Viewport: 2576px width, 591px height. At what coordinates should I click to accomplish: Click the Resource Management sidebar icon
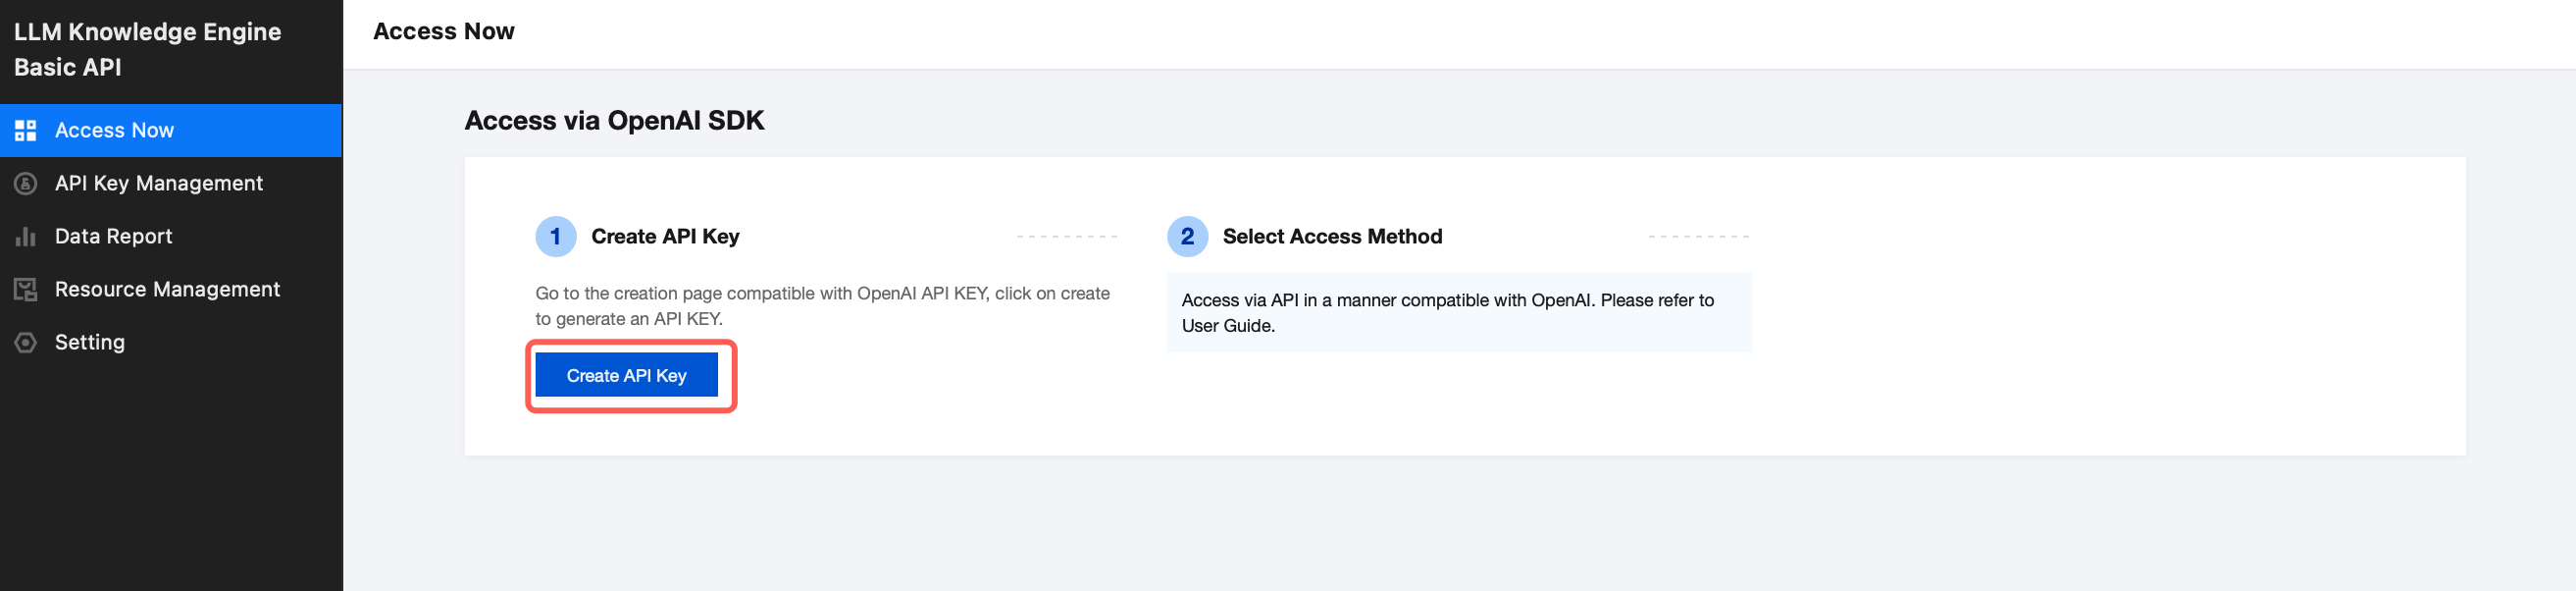(26, 290)
